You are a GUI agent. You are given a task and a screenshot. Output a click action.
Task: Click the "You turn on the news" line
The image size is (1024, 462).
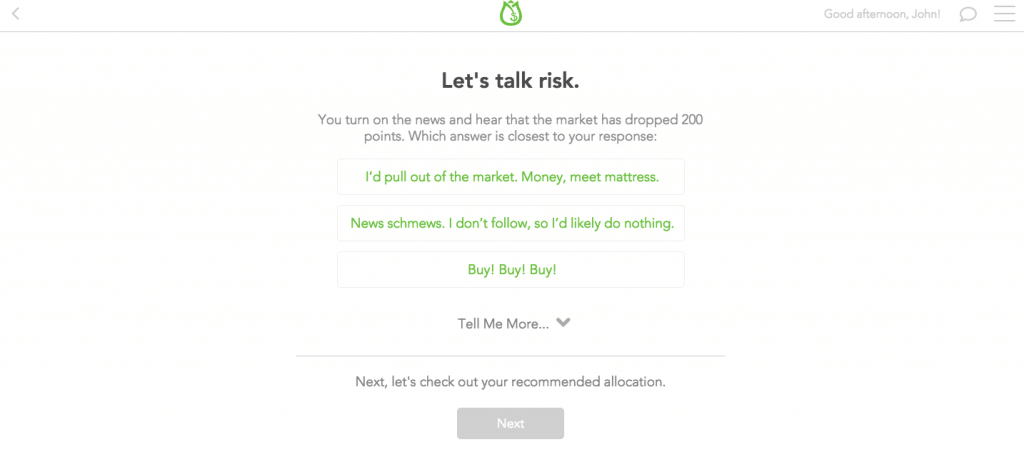point(511,120)
